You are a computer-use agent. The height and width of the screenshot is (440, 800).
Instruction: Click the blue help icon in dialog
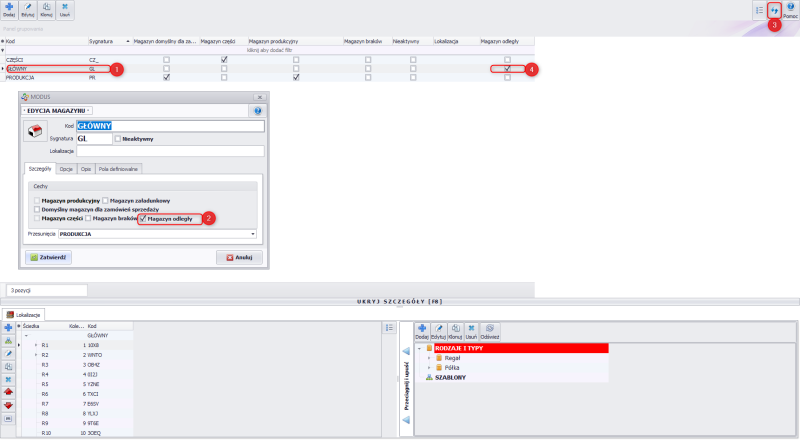point(257,110)
